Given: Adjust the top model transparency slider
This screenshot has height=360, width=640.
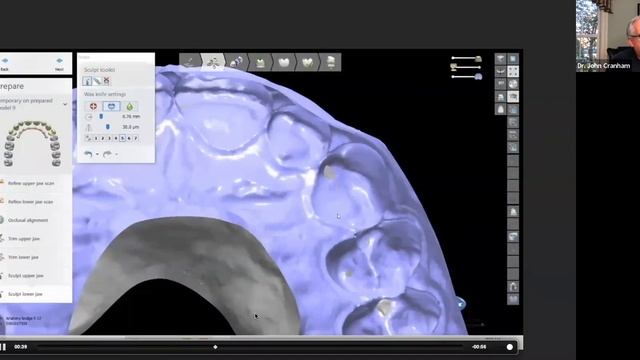Looking at the screenshot, I should coord(478,59).
